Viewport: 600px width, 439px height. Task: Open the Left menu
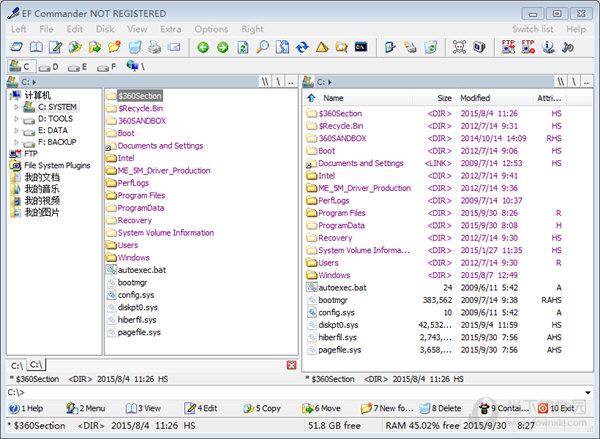tap(18, 29)
